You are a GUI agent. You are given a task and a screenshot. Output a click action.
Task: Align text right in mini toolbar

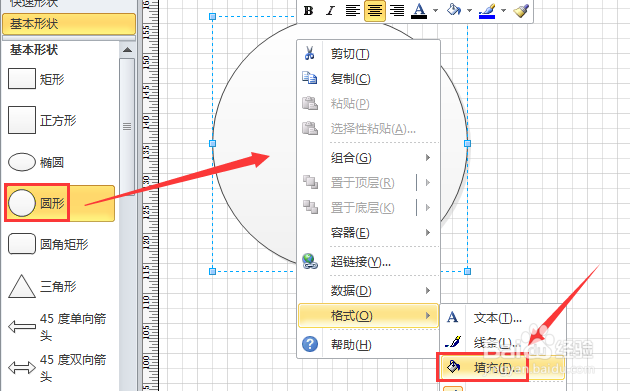(x=397, y=10)
